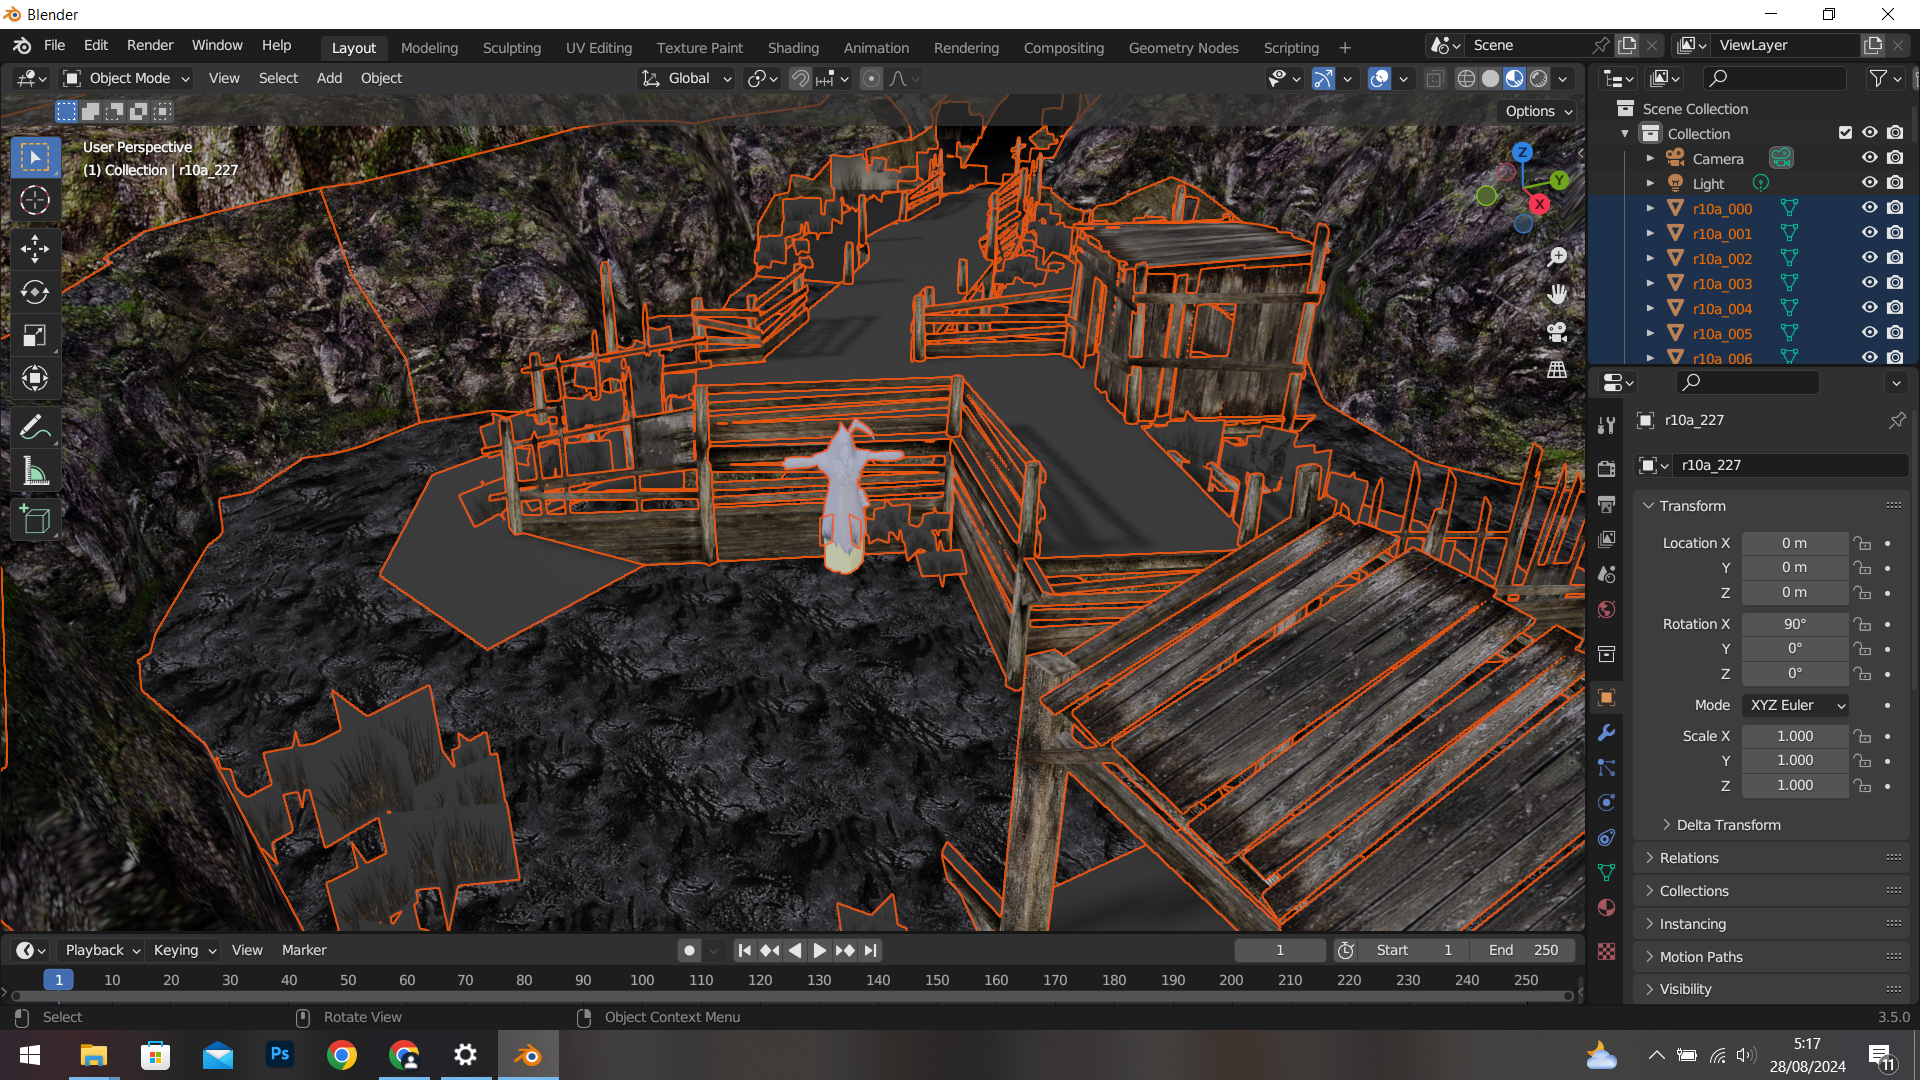Viewport: 1920px width, 1080px height.
Task: Open the timeline Marker menu
Action: click(x=304, y=951)
